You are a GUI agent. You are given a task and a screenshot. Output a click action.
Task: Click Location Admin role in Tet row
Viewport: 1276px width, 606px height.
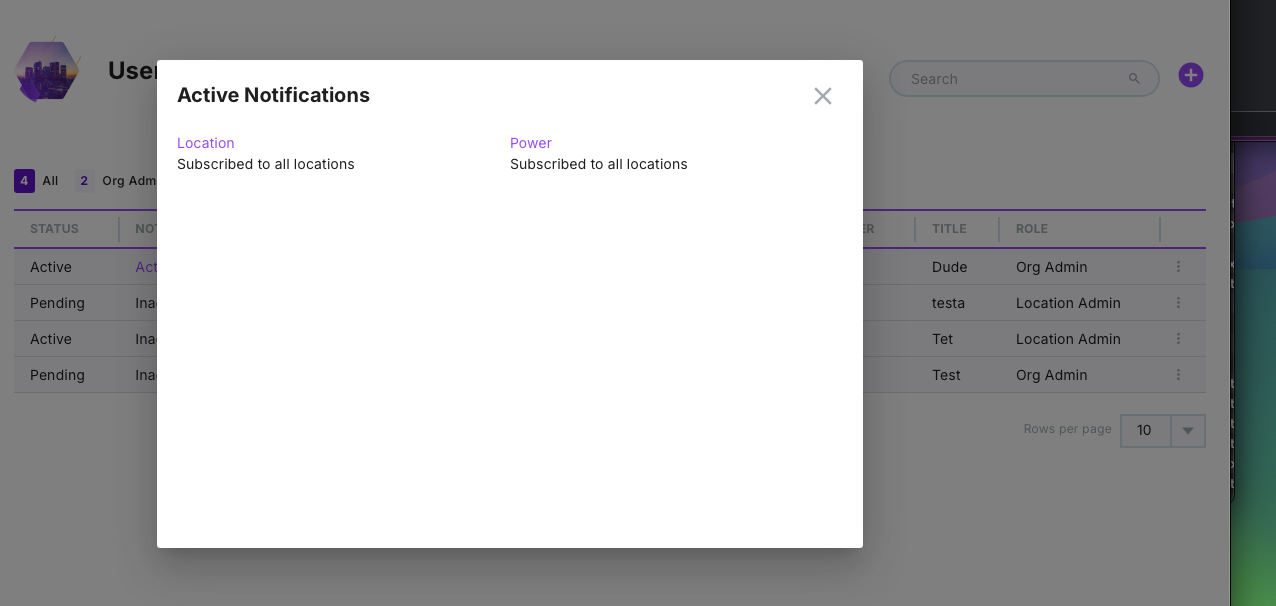click(1068, 339)
